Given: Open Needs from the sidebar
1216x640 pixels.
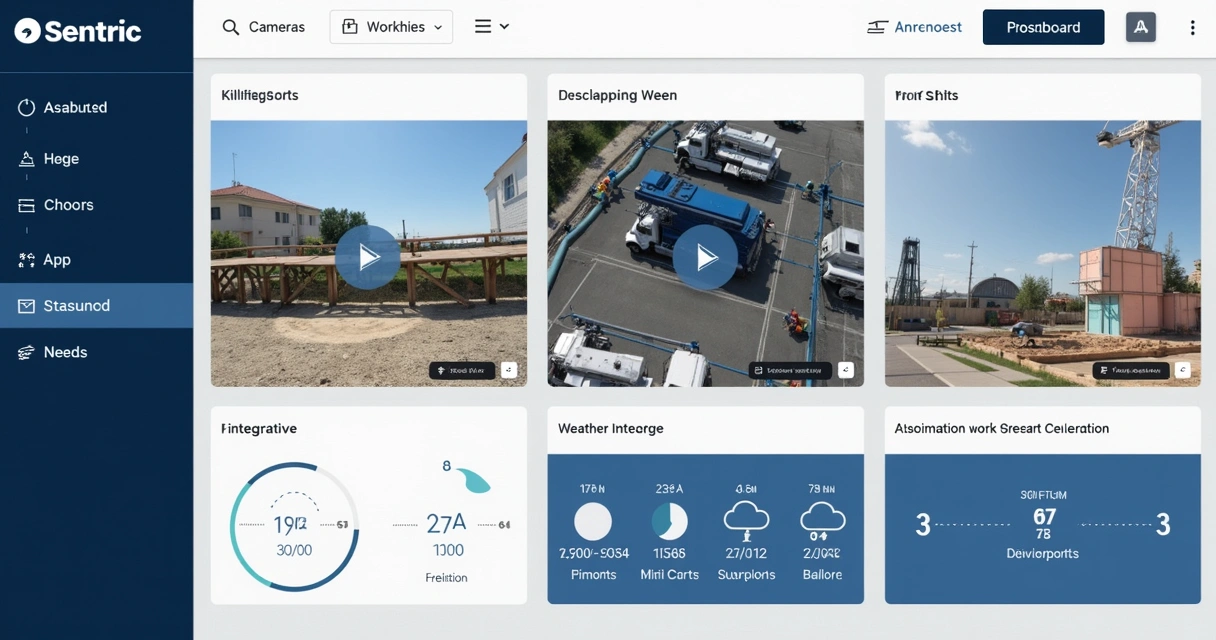Looking at the screenshot, I should [64, 352].
